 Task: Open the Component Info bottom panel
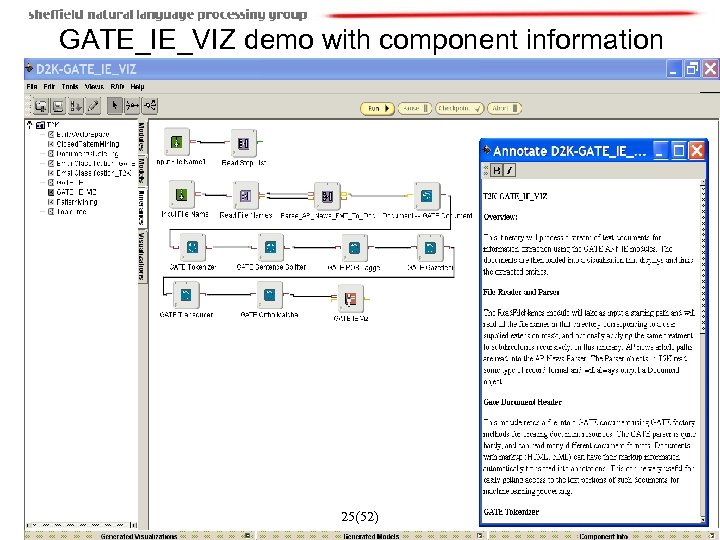(x=603, y=536)
